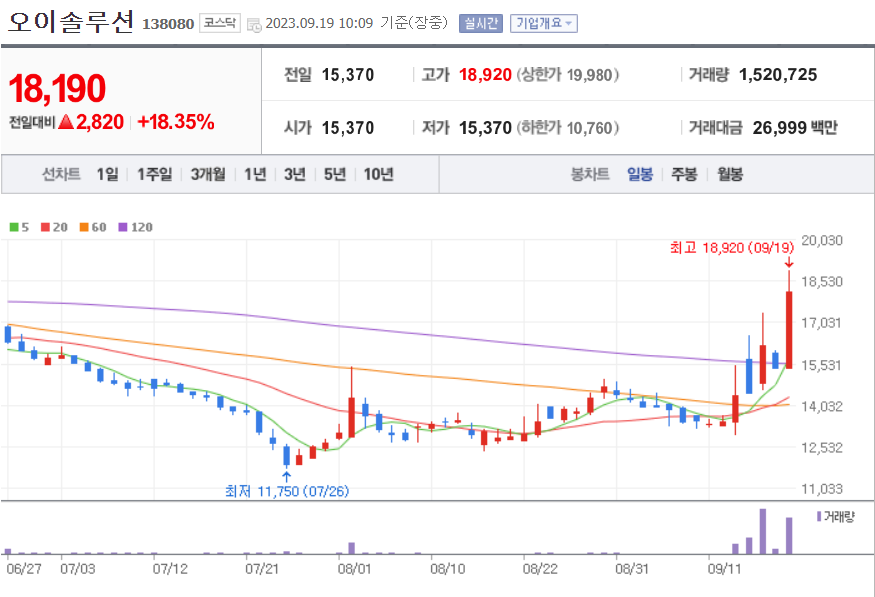Click the calendar icon beside the date
The width and height of the screenshot is (875, 597).
tap(254, 25)
